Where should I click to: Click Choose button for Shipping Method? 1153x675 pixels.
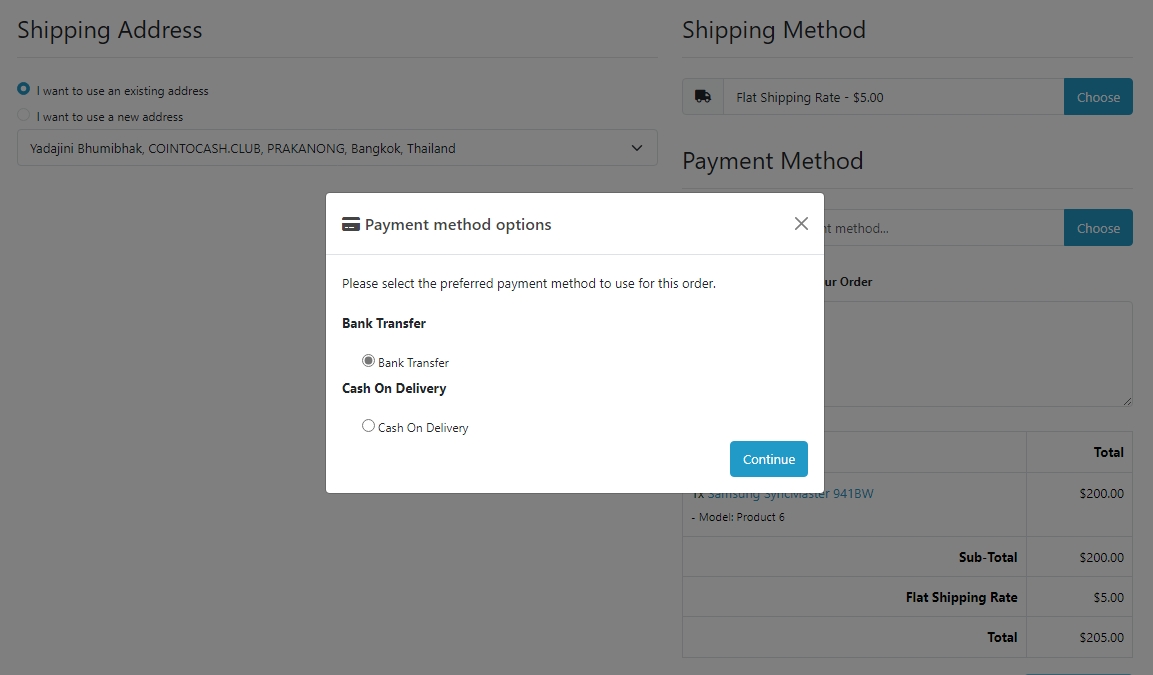[1098, 97]
